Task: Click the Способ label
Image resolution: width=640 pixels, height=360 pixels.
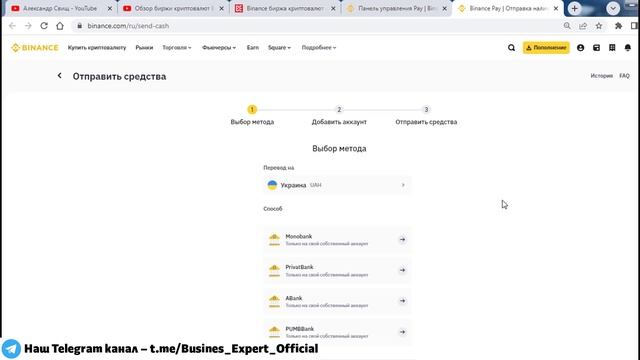Action: click(273, 209)
